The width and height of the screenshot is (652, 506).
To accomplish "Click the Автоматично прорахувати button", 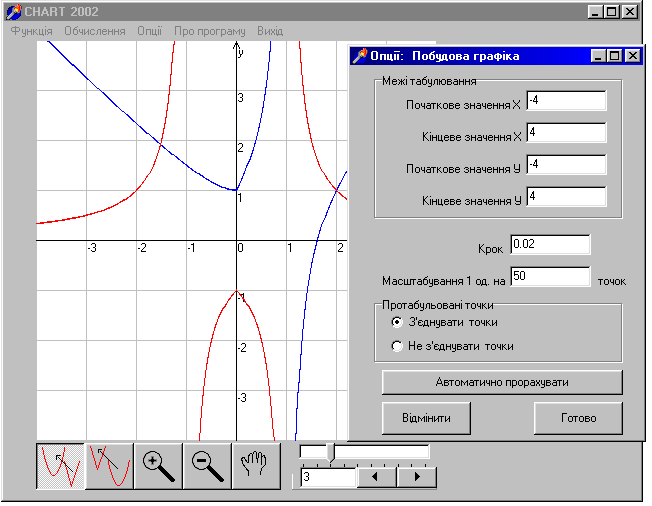I will tap(502, 382).
